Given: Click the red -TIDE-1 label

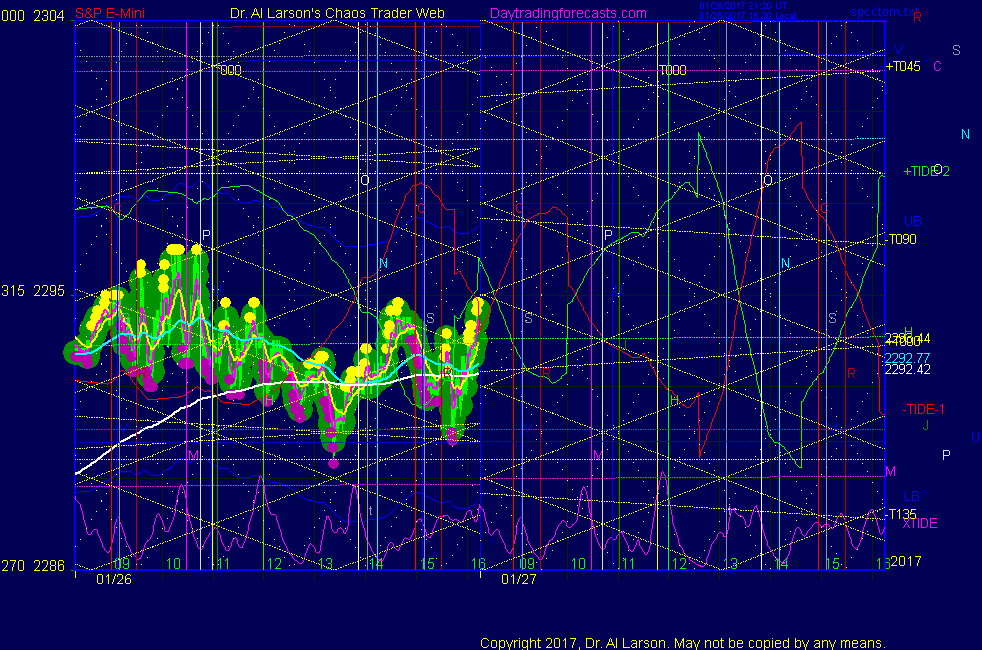Looking at the screenshot, I should click(x=923, y=410).
